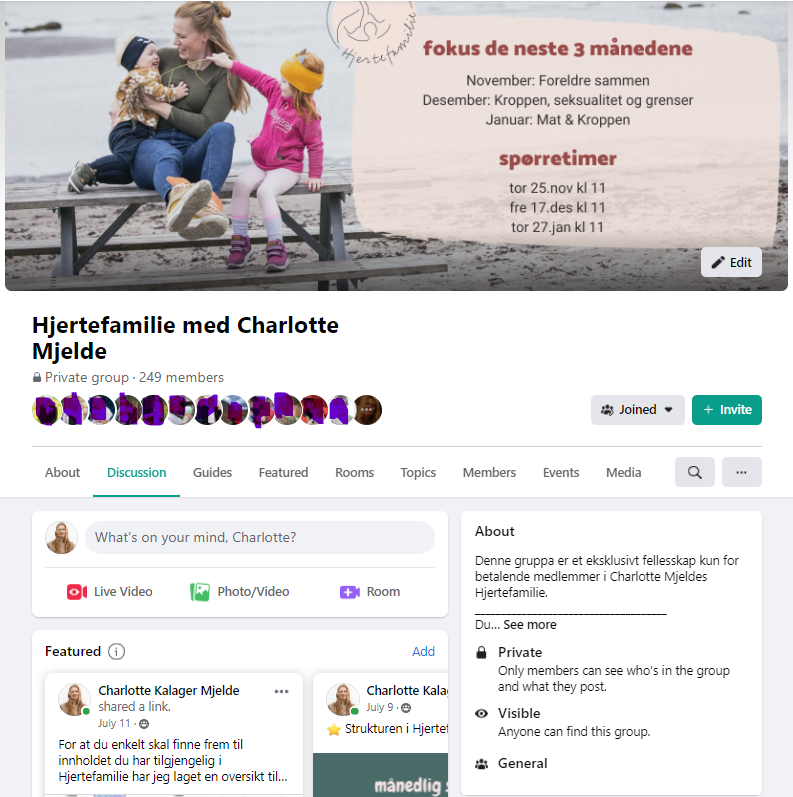Screen dimensions: 793x797
Task: Click Add in Featured section
Action: tap(423, 652)
